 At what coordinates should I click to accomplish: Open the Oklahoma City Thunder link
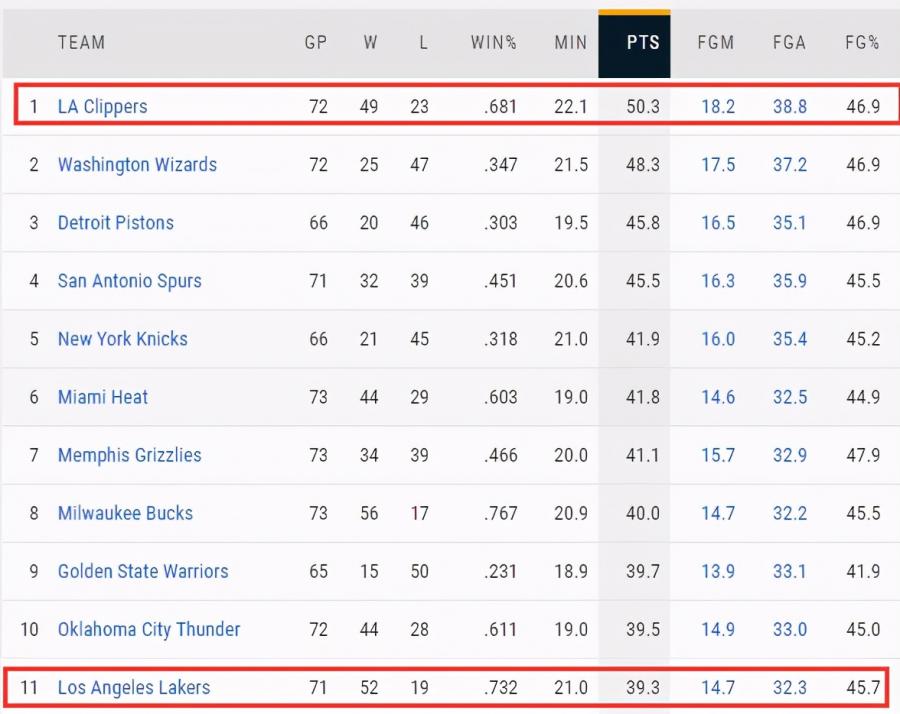click(149, 629)
